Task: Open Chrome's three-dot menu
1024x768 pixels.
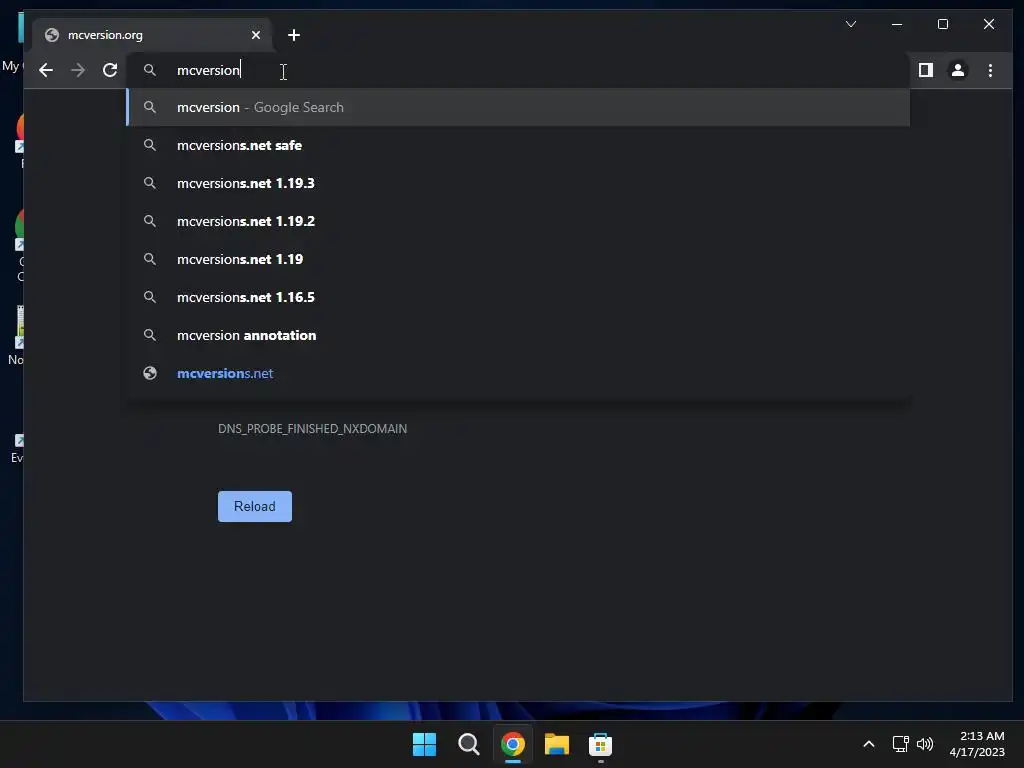Action: pos(990,70)
